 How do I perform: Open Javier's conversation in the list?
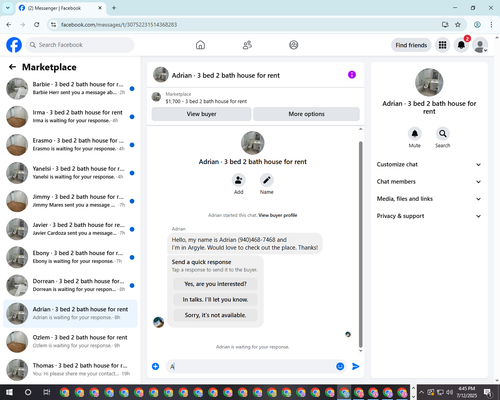click(70, 229)
